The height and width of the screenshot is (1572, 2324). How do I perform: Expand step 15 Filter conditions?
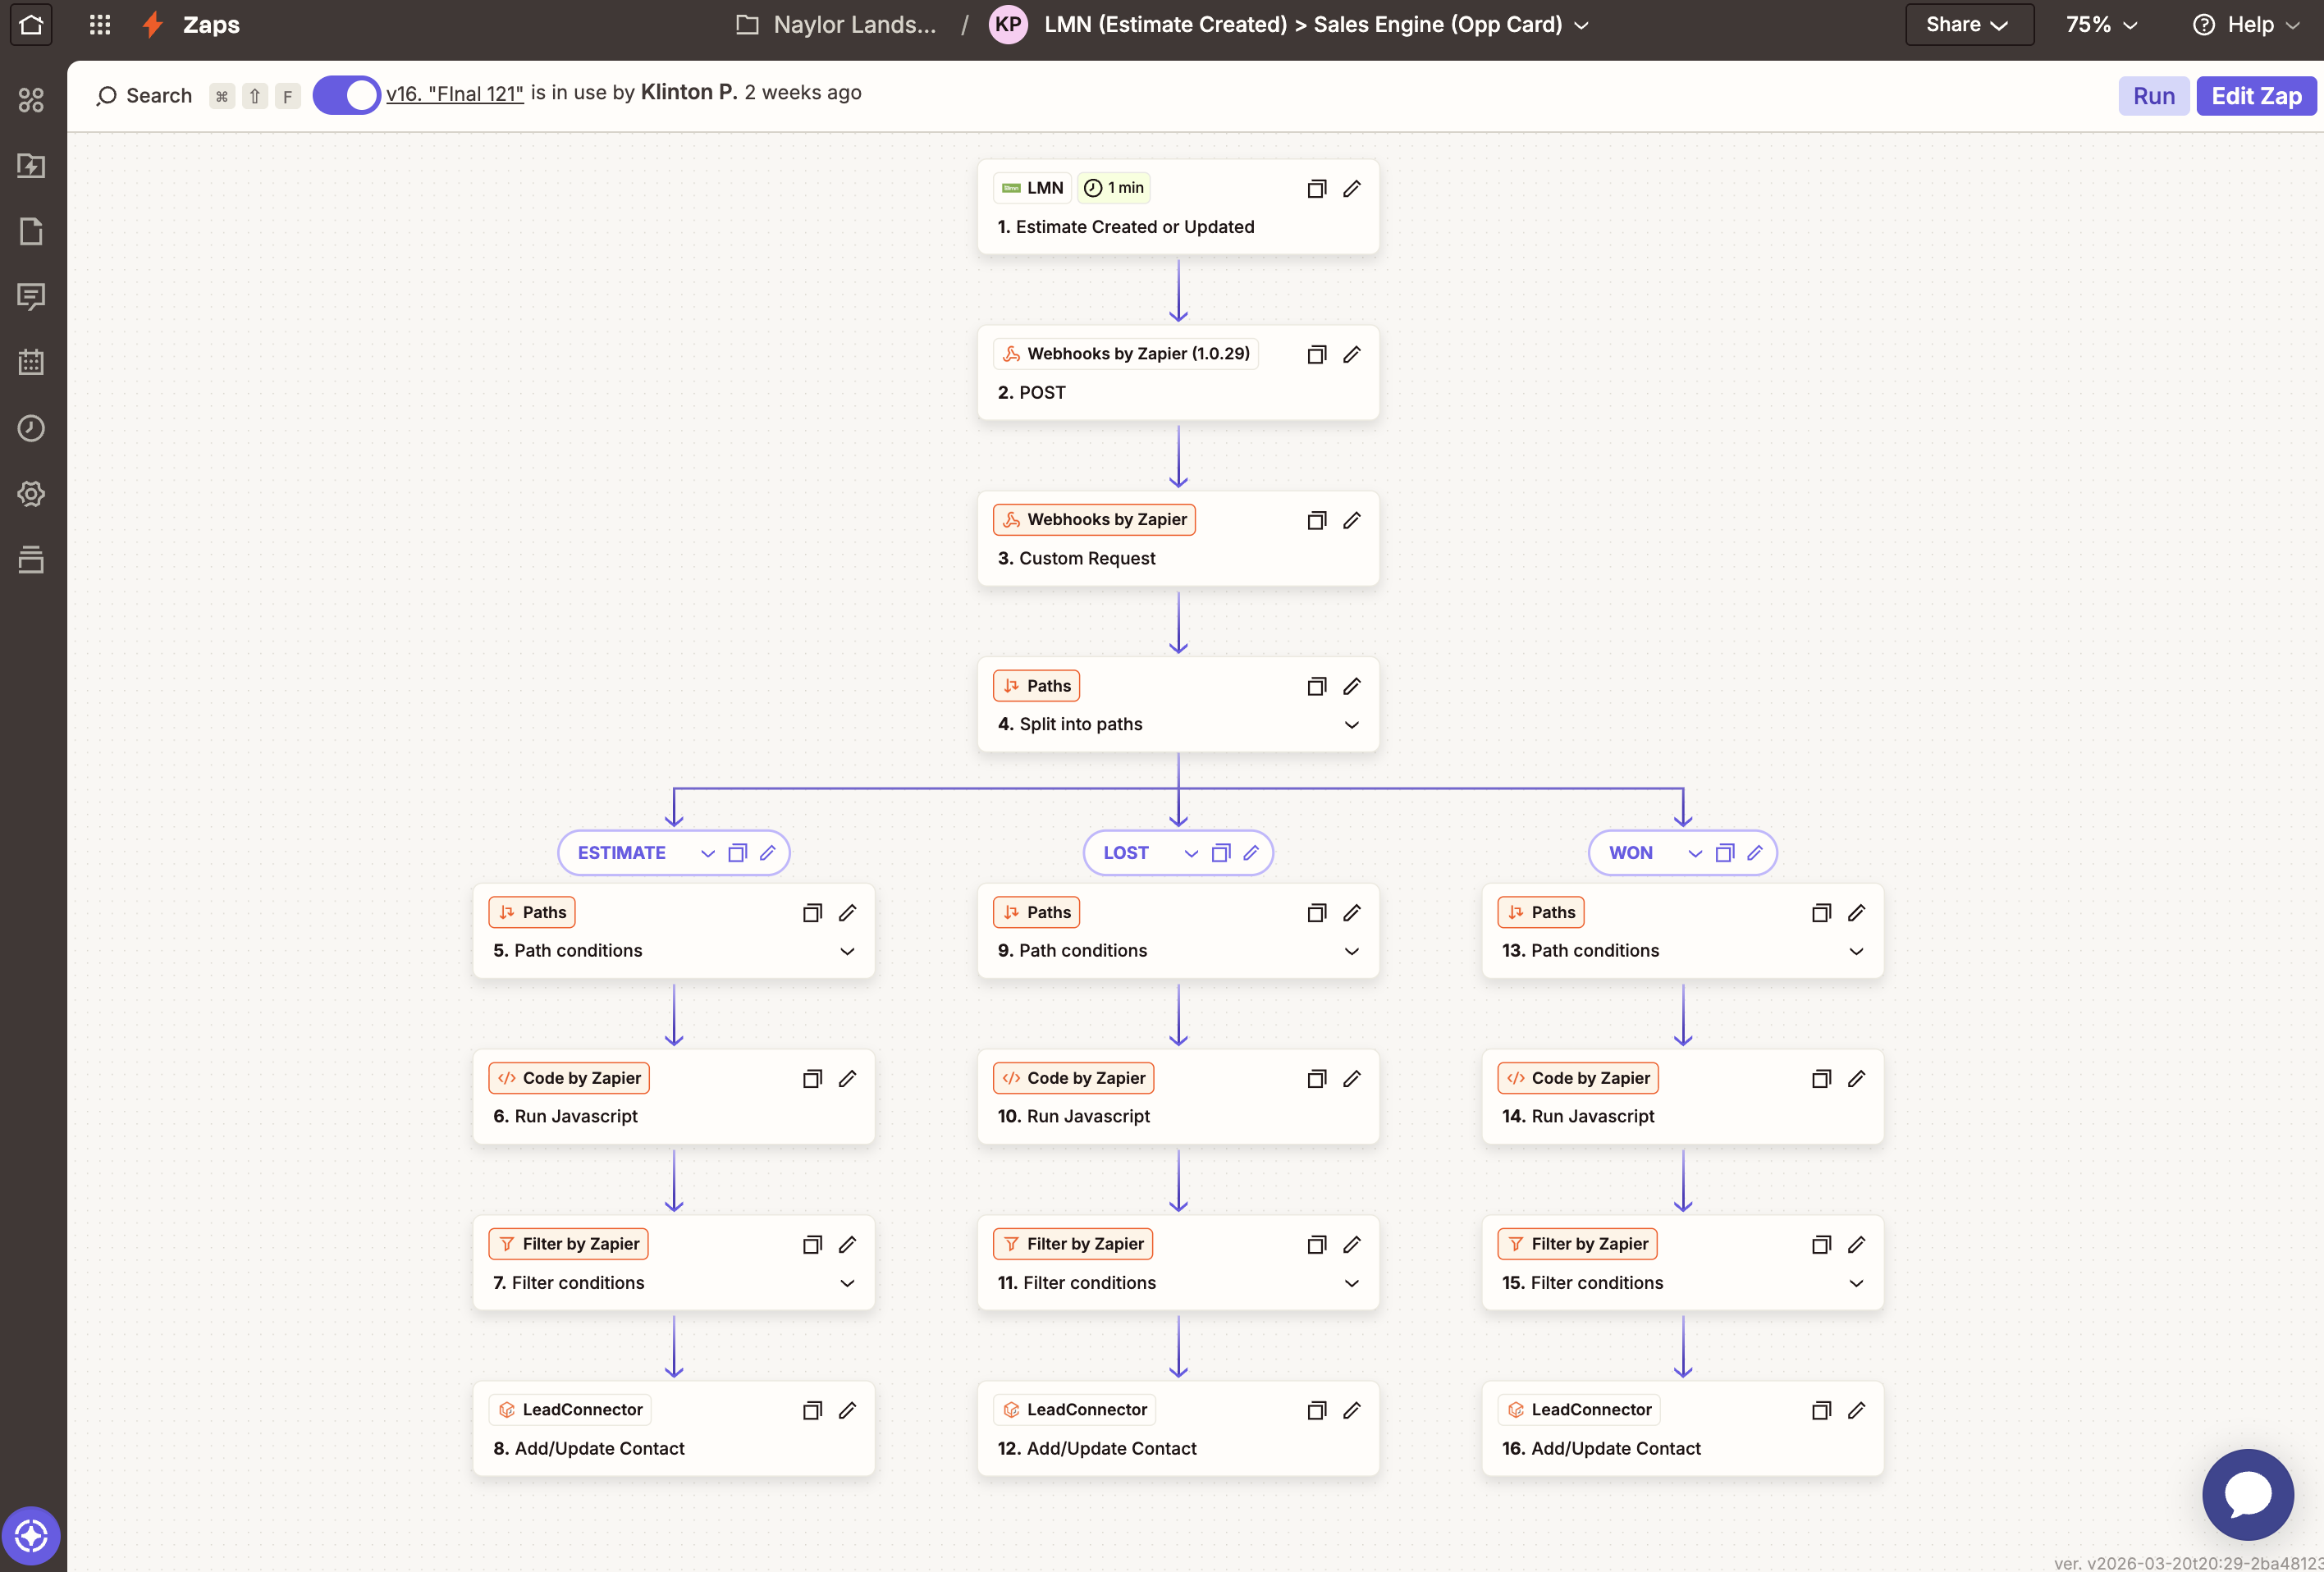tap(1856, 1283)
